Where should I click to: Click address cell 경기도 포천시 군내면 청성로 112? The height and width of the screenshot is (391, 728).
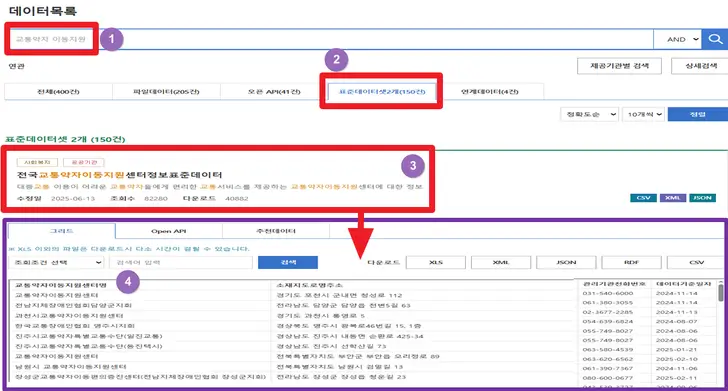(x=339, y=295)
